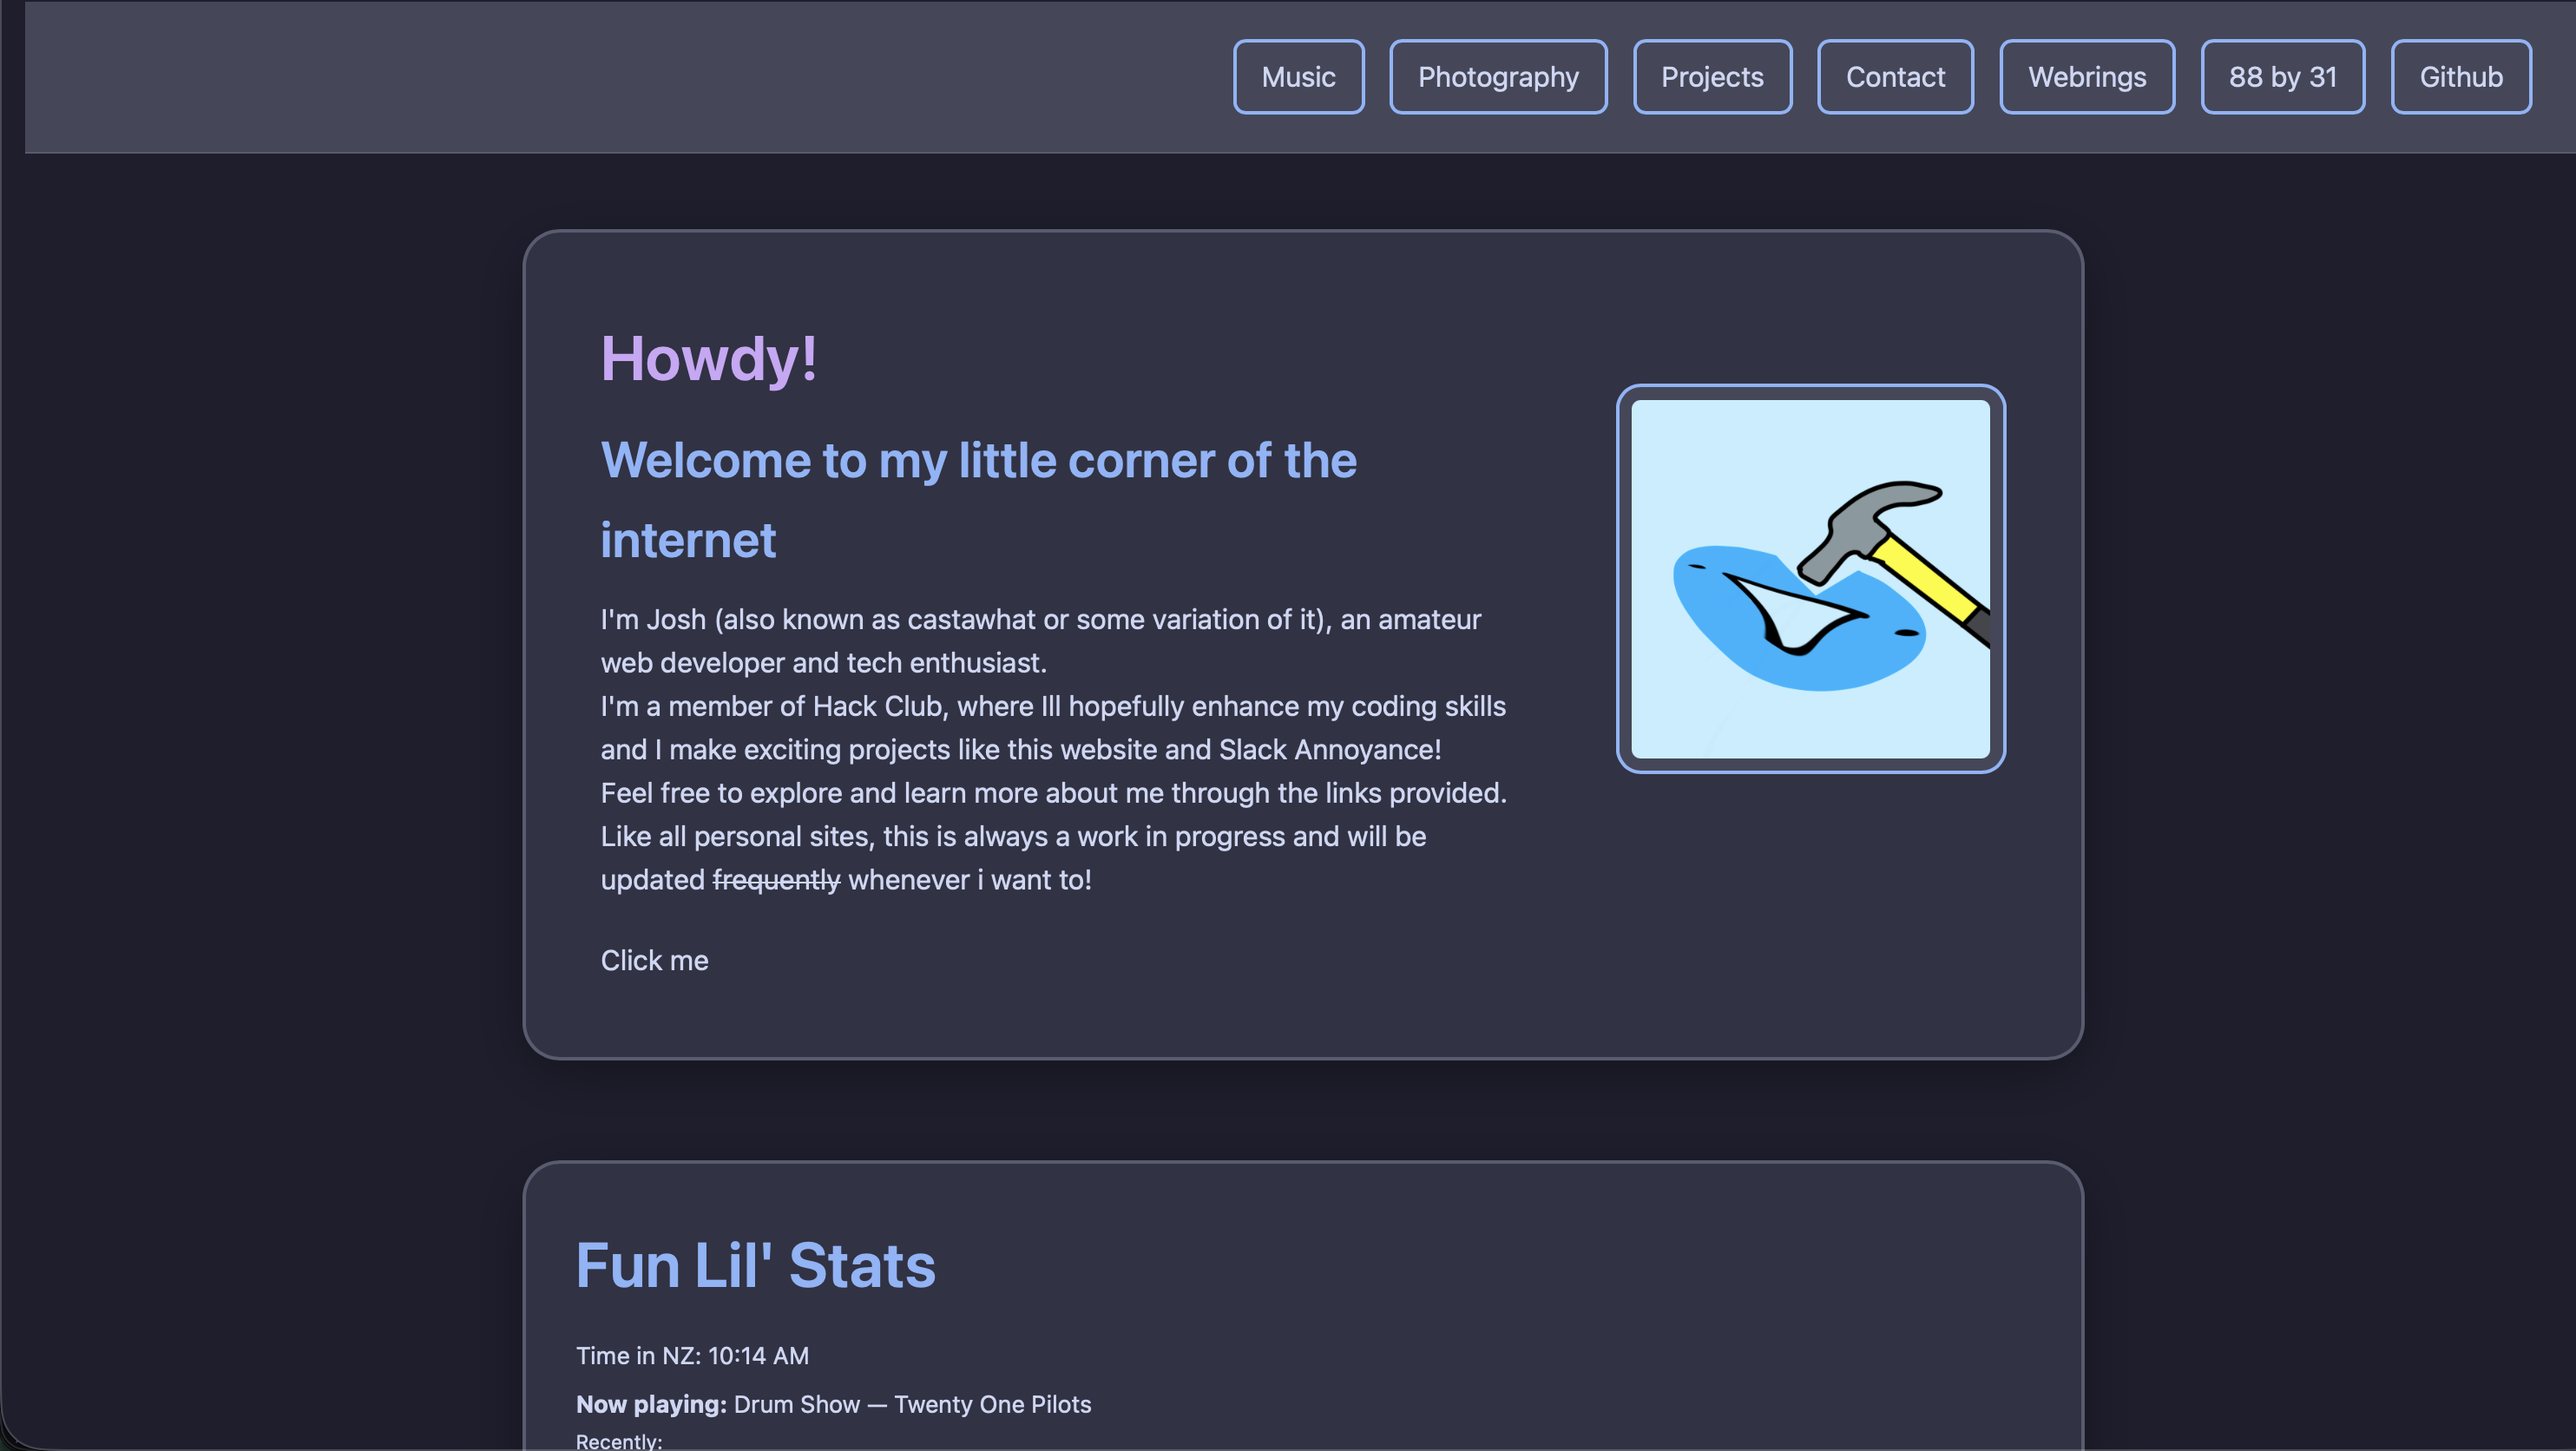Click the 'Click me' text
The height and width of the screenshot is (1451, 2576).
click(654, 960)
